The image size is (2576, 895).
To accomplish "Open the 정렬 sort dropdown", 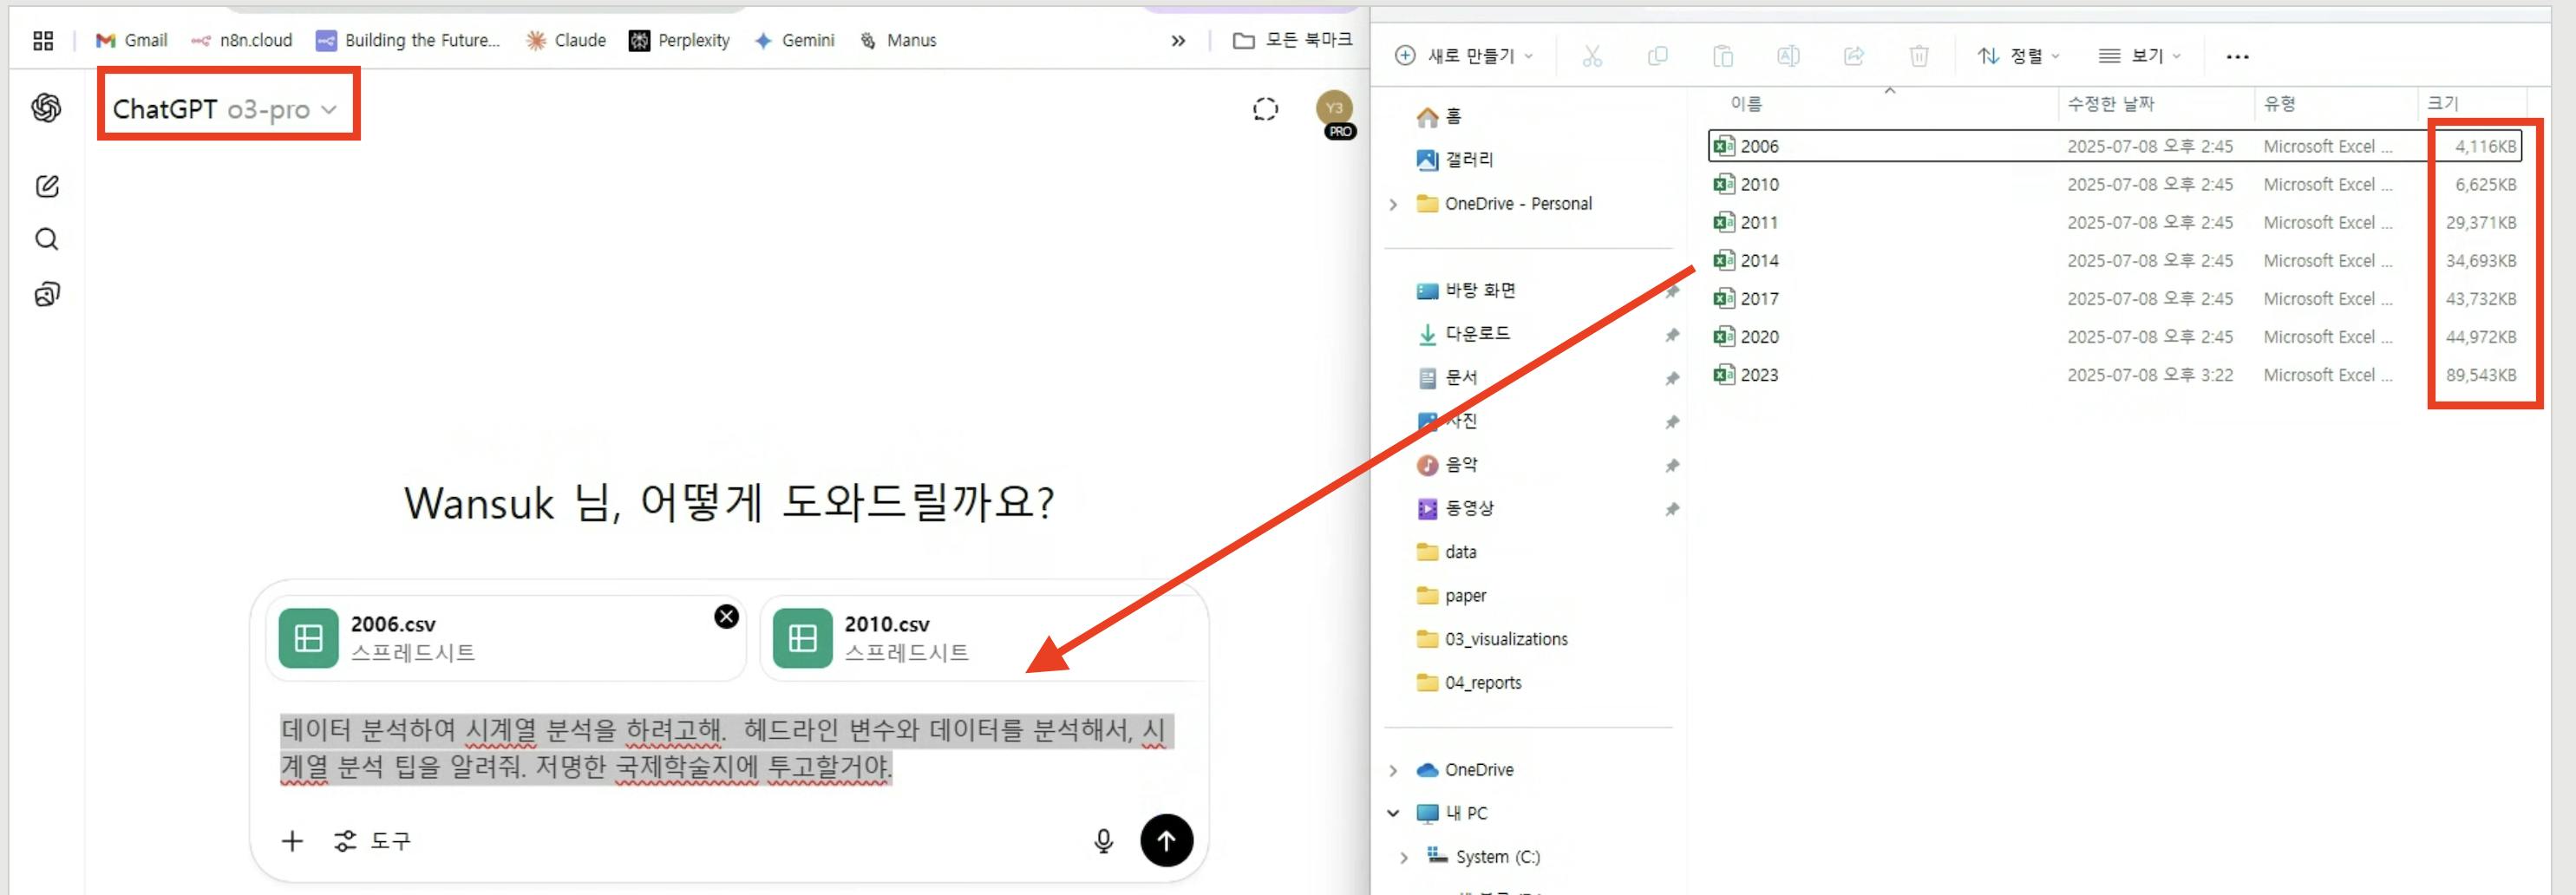I will [x=2019, y=56].
